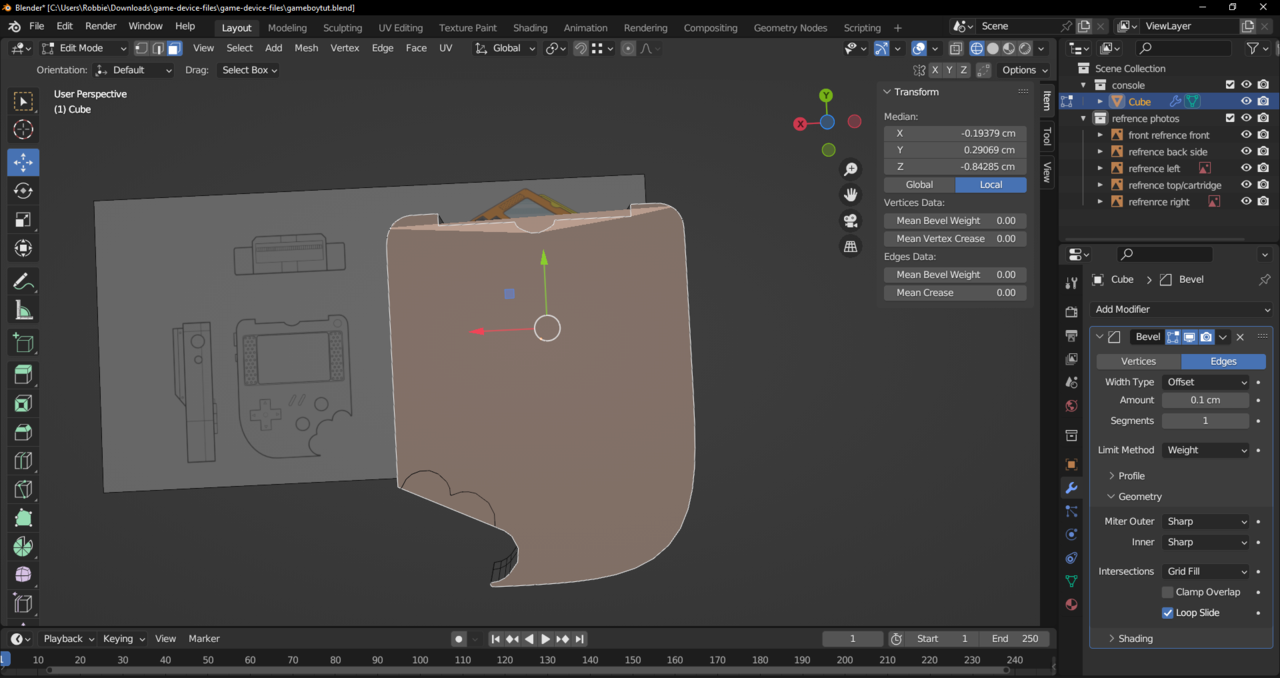Click the bevel Amount field
The height and width of the screenshot is (678, 1280).
coord(1205,400)
